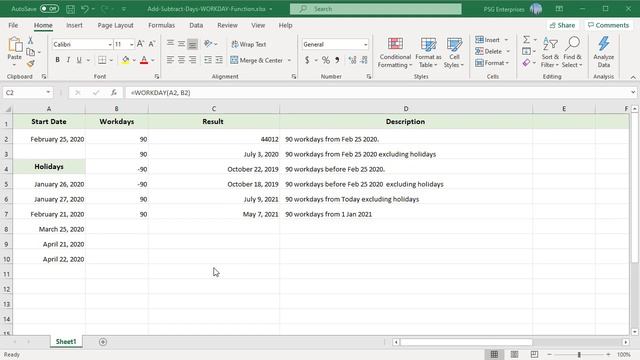Click the Search box in title bar

tap(376, 9)
